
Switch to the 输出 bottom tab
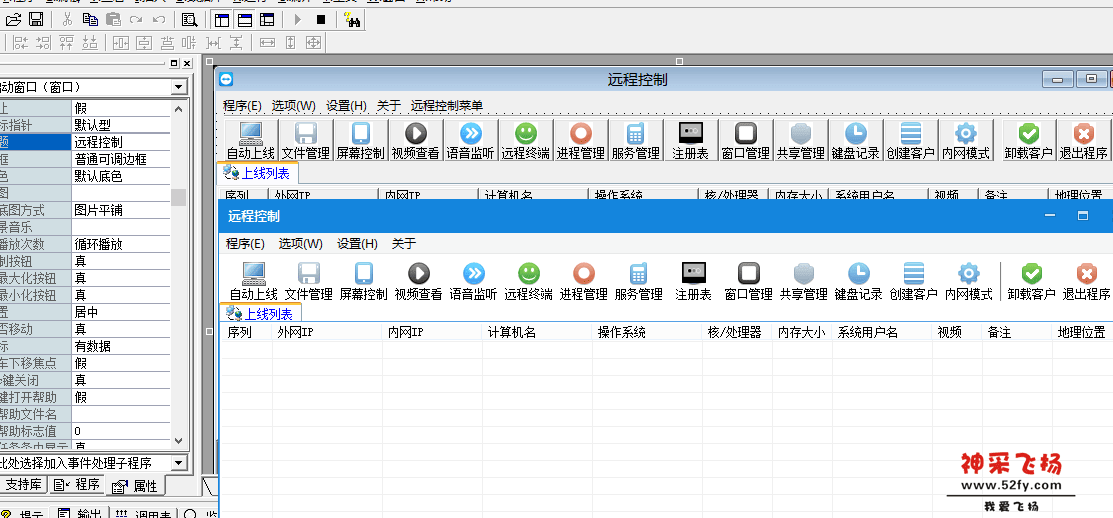point(82,513)
